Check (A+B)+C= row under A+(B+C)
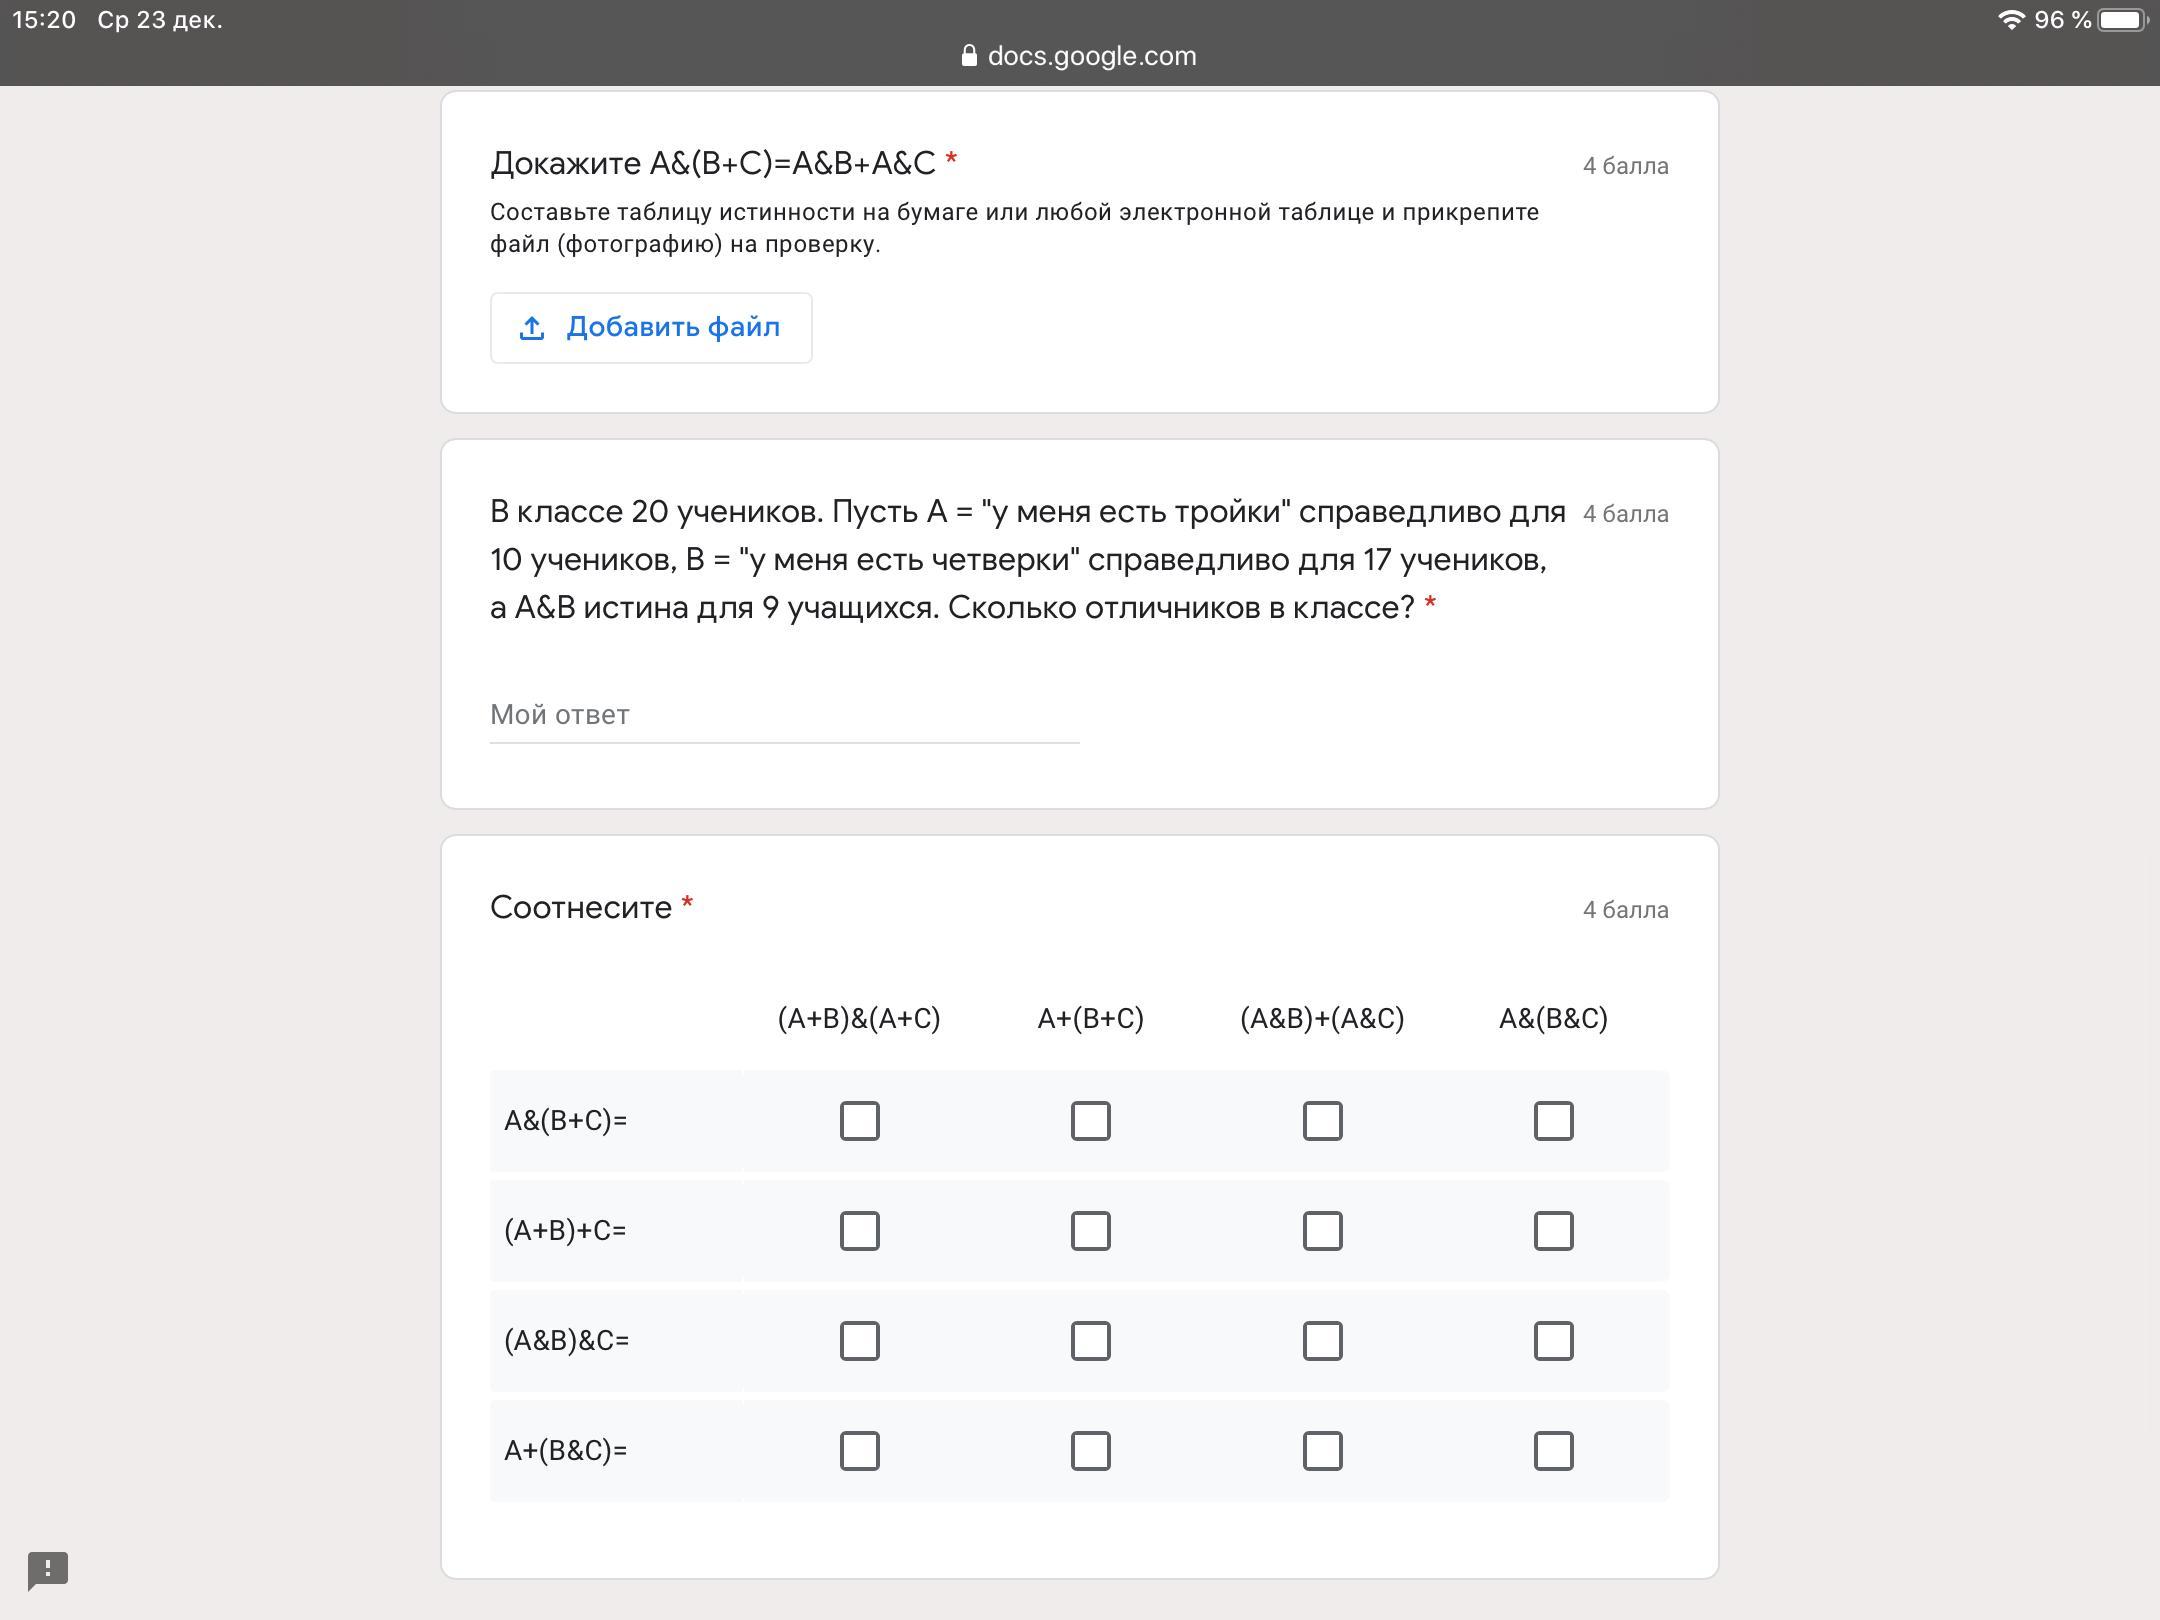This screenshot has height=1620, width=2160. (1090, 1231)
